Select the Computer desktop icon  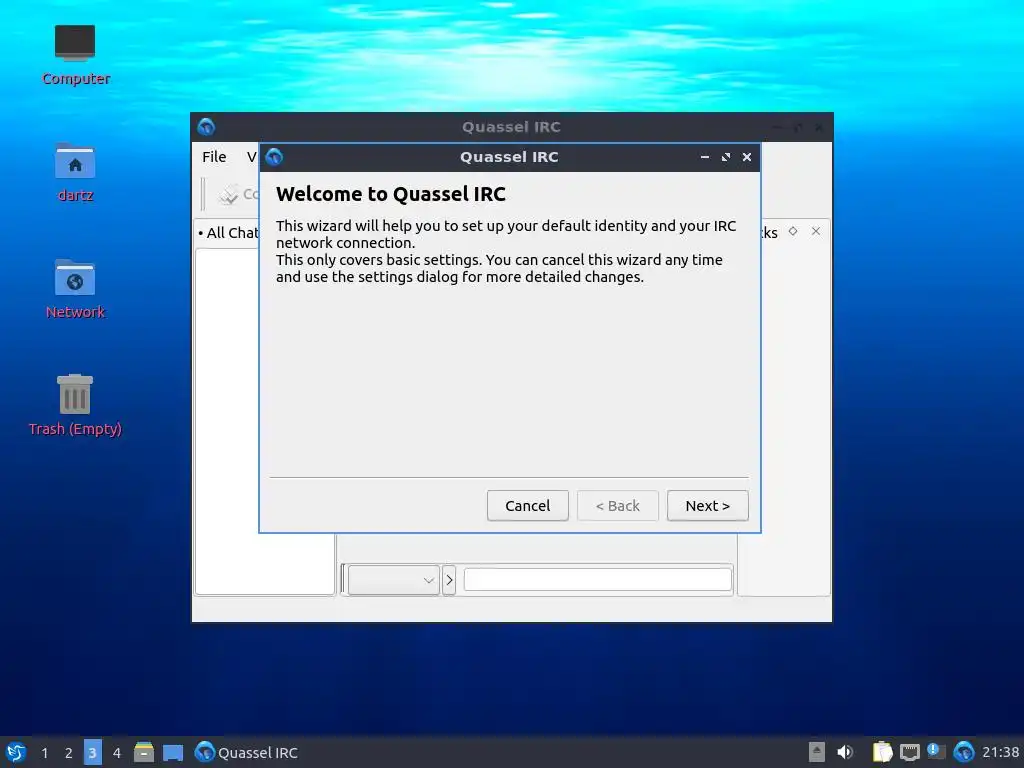coord(75,56)
